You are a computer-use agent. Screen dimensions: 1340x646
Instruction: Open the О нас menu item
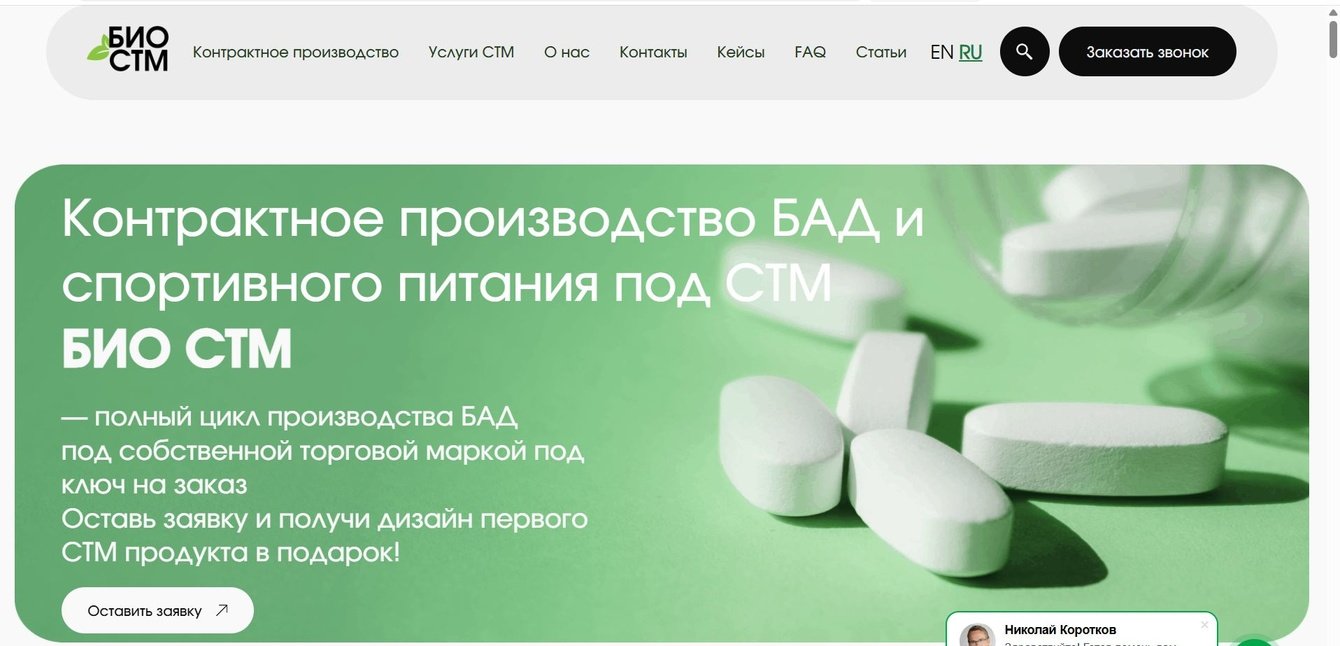point(567,52)
